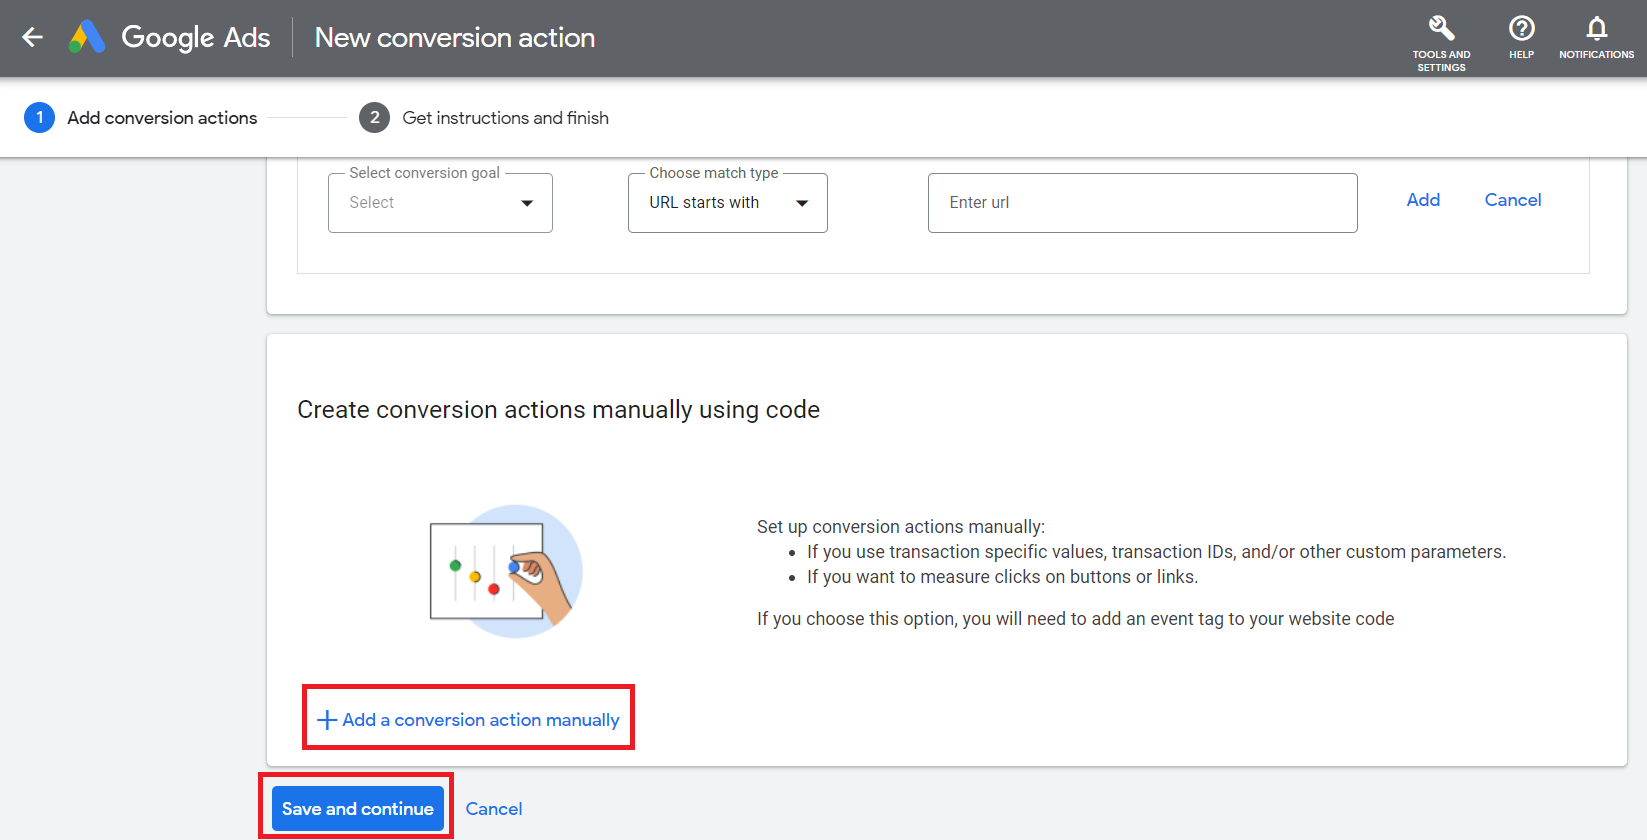Select the Add conversion actions step
This screenshot has width=1647, height=840.
tap(162, 118)
